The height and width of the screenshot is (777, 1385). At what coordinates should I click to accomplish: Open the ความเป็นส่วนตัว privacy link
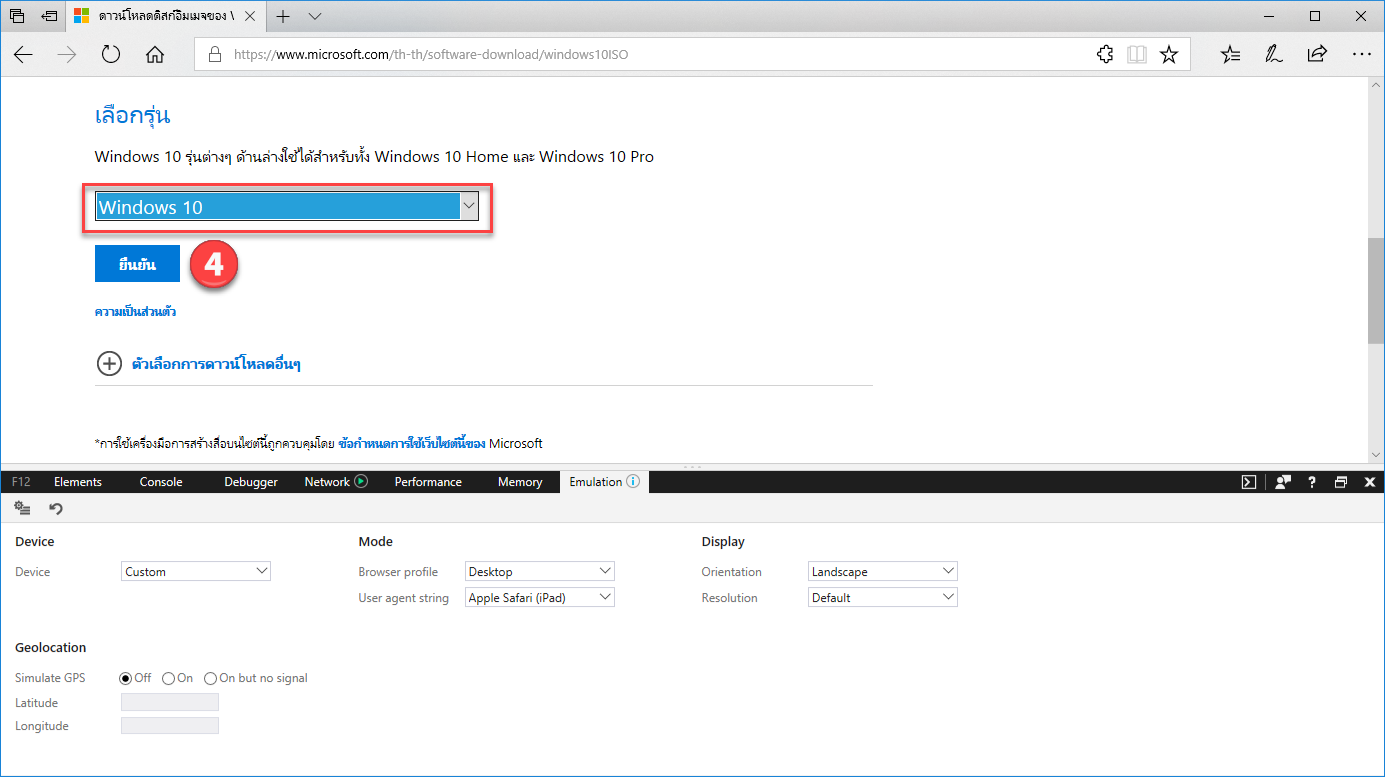point(135,312)
